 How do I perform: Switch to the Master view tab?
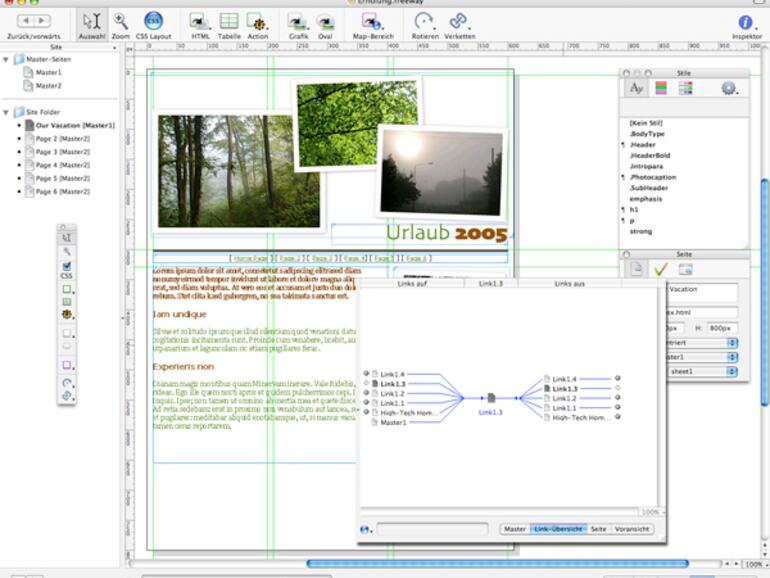(x=515, y=528)
